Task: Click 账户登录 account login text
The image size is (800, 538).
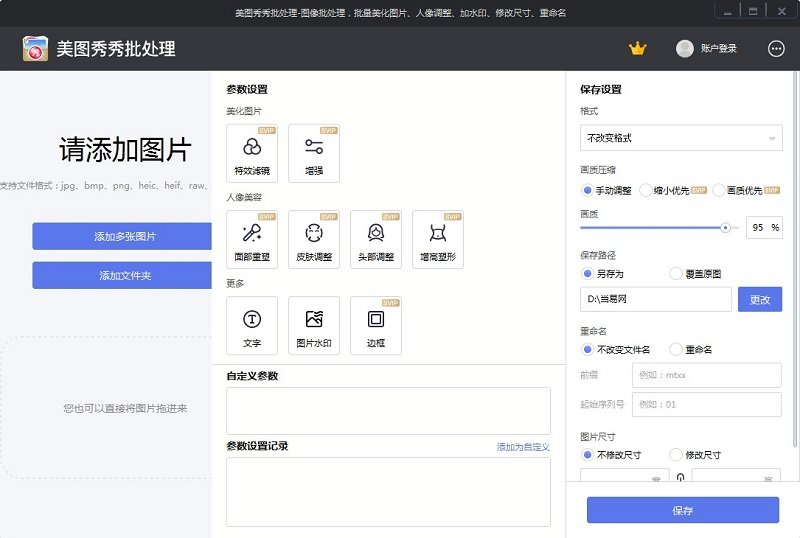Action: pyautogui.click(x=718, y=48)
